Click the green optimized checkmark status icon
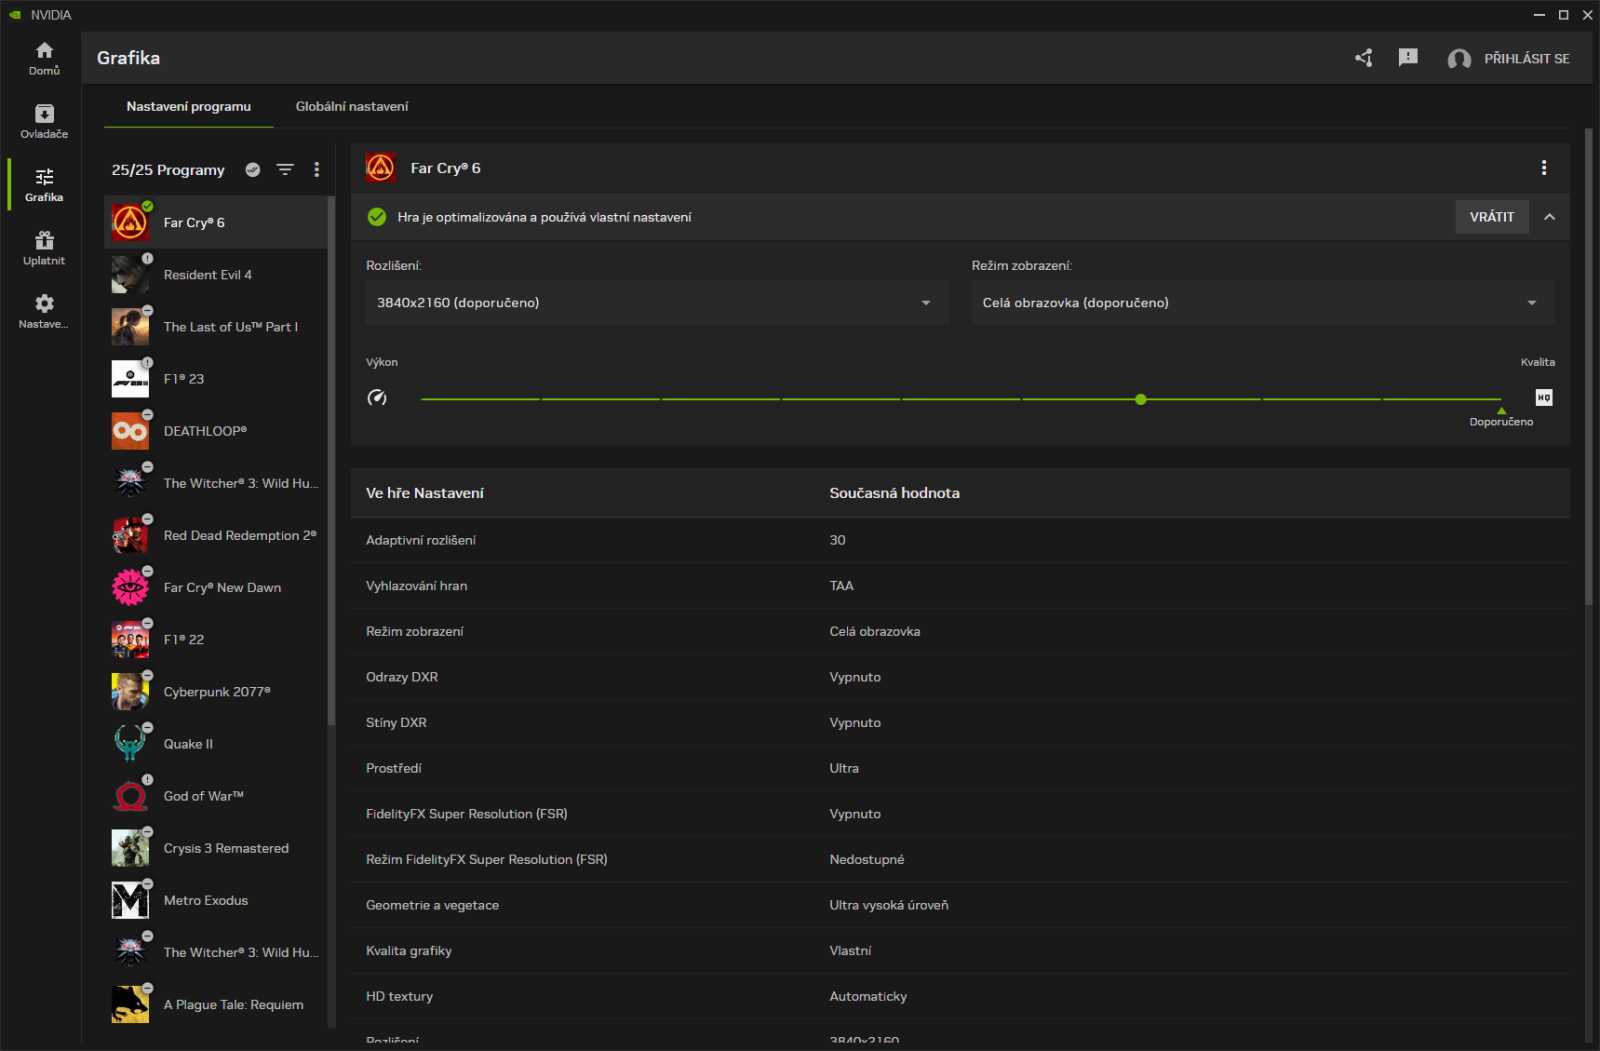This screenshot has height=1051, width=1600. pos(377,217)
